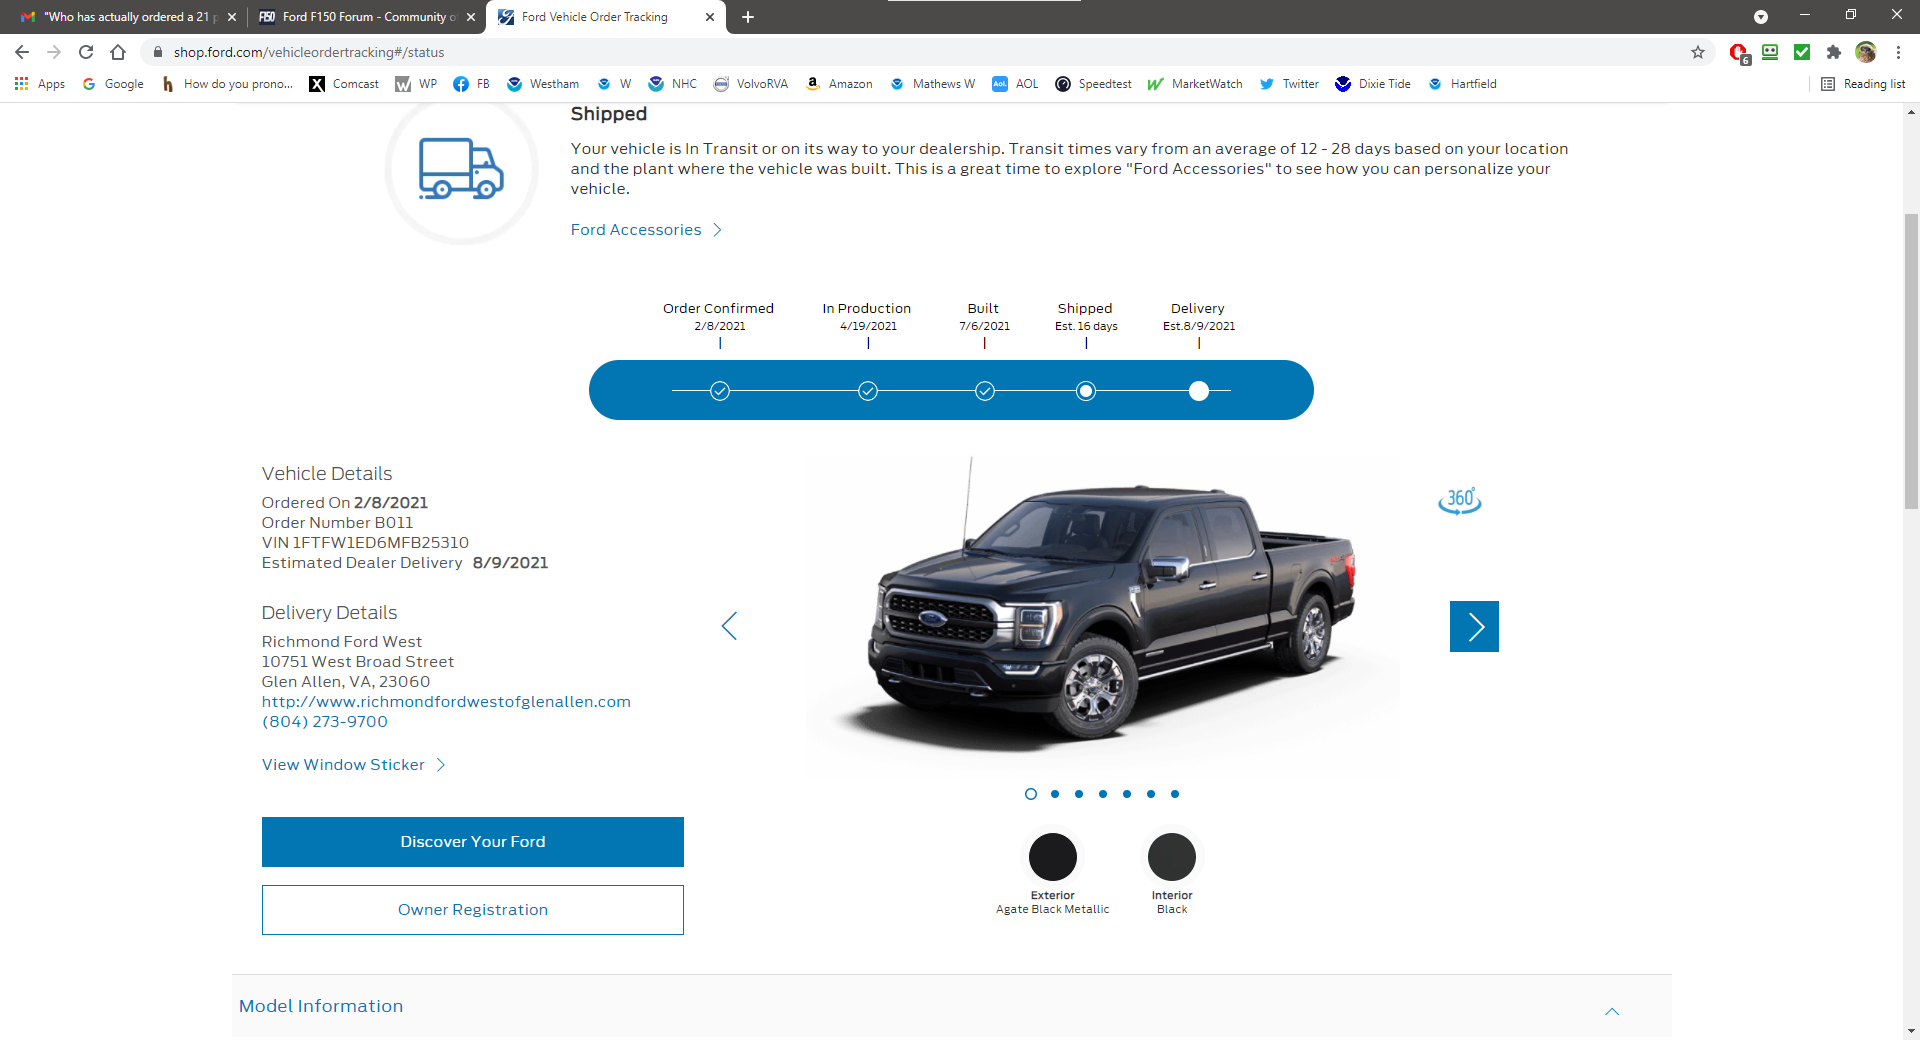
Task: Select the Agate Black Metallic exterior swatch
Action: click(1053, 857)
